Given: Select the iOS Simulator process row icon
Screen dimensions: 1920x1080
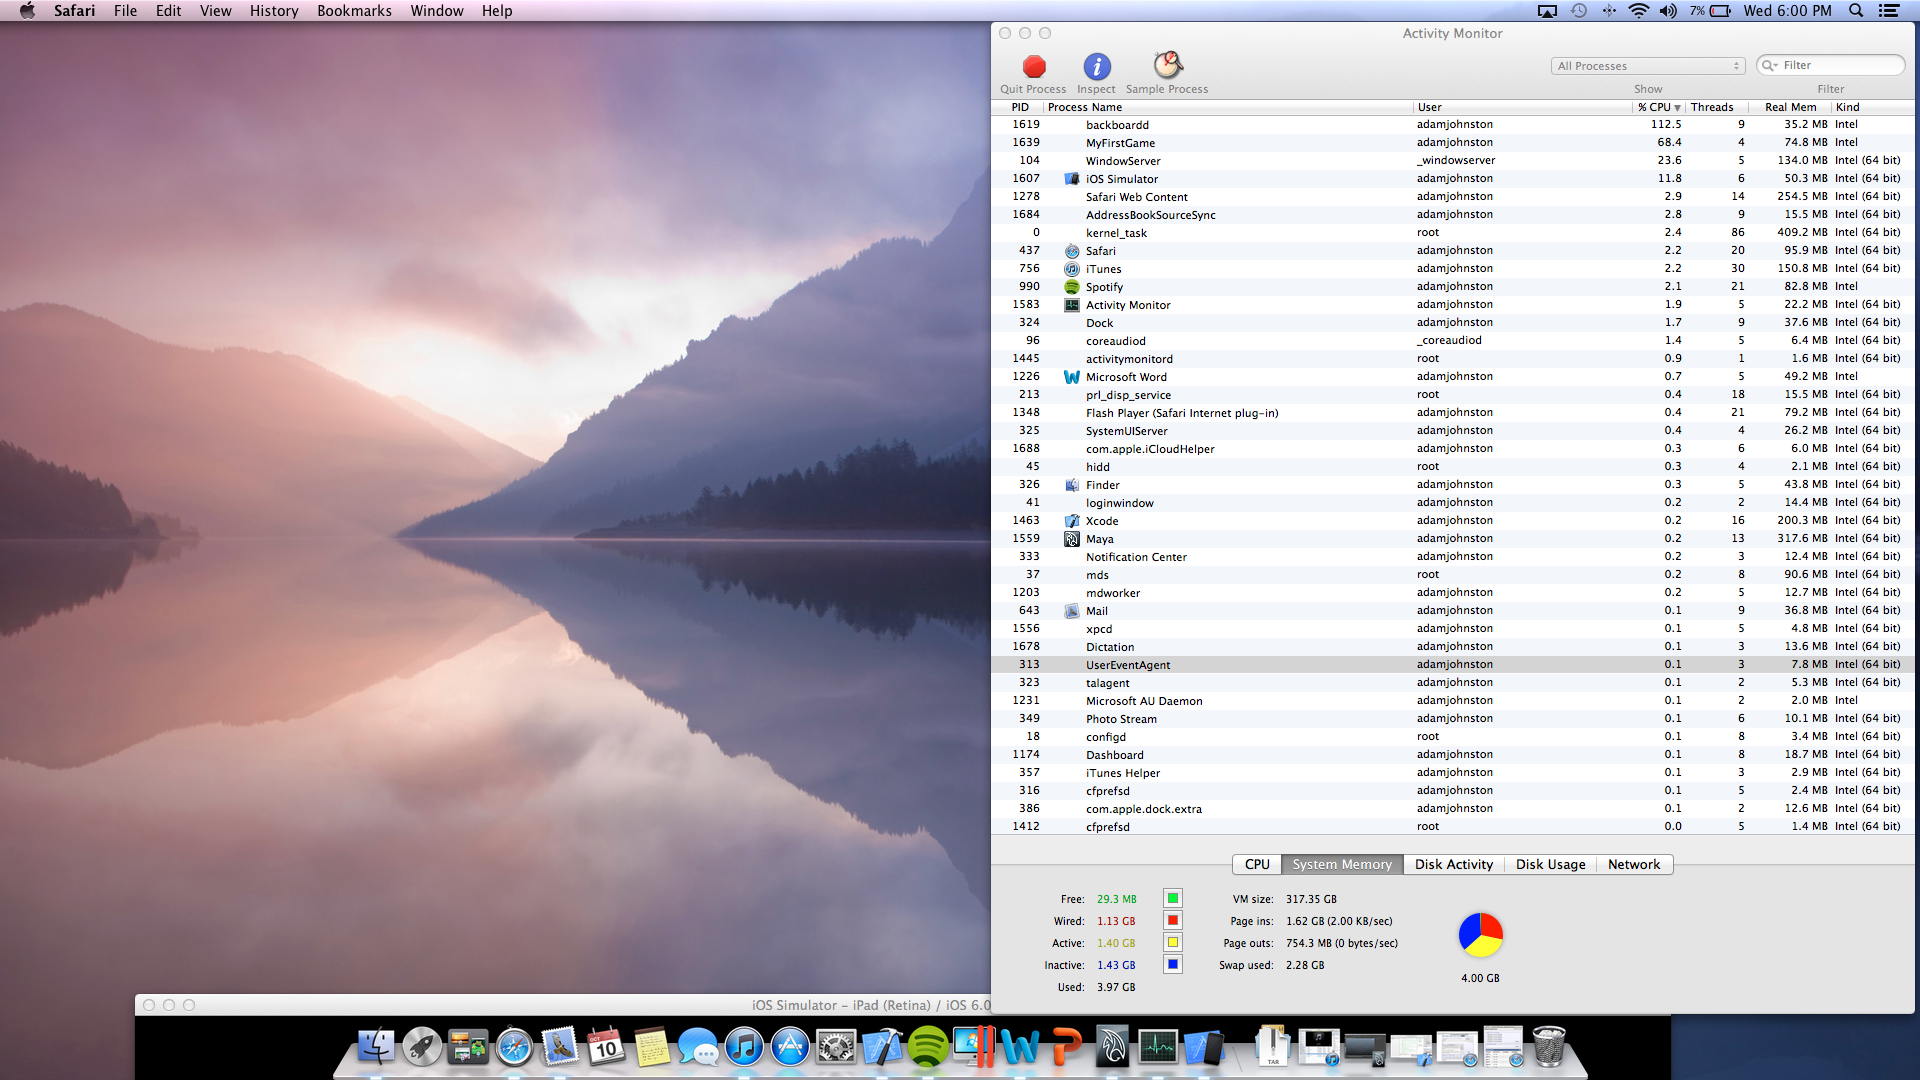Looking at the screenshot, I should coord(1072,179).
